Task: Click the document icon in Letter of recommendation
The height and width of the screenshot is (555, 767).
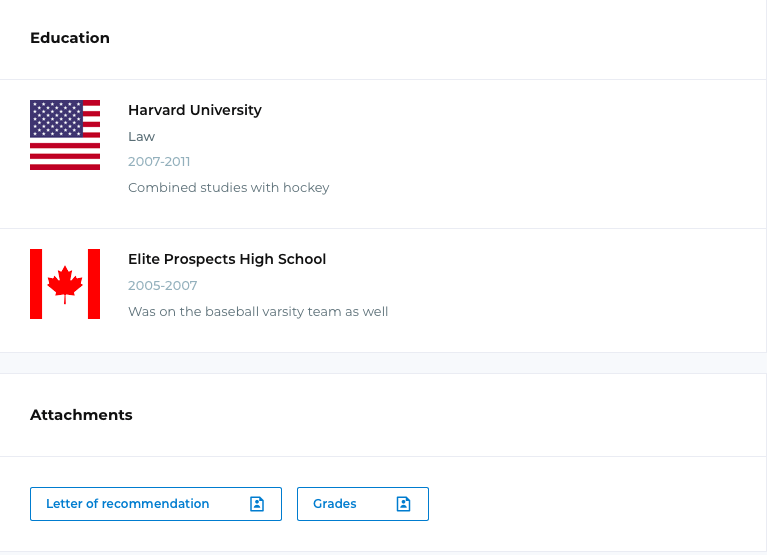Action: [257, 504]
